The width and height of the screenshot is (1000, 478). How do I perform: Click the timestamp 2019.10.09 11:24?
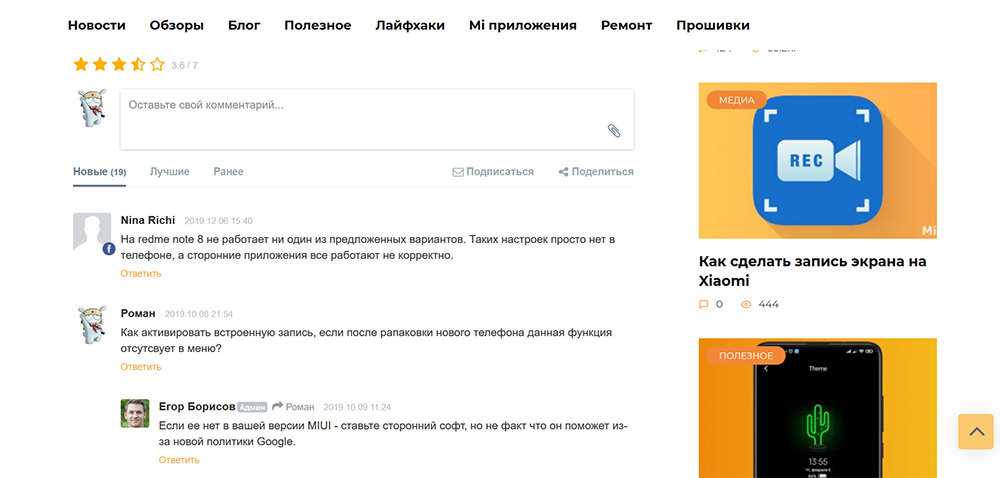pos(357,407)
